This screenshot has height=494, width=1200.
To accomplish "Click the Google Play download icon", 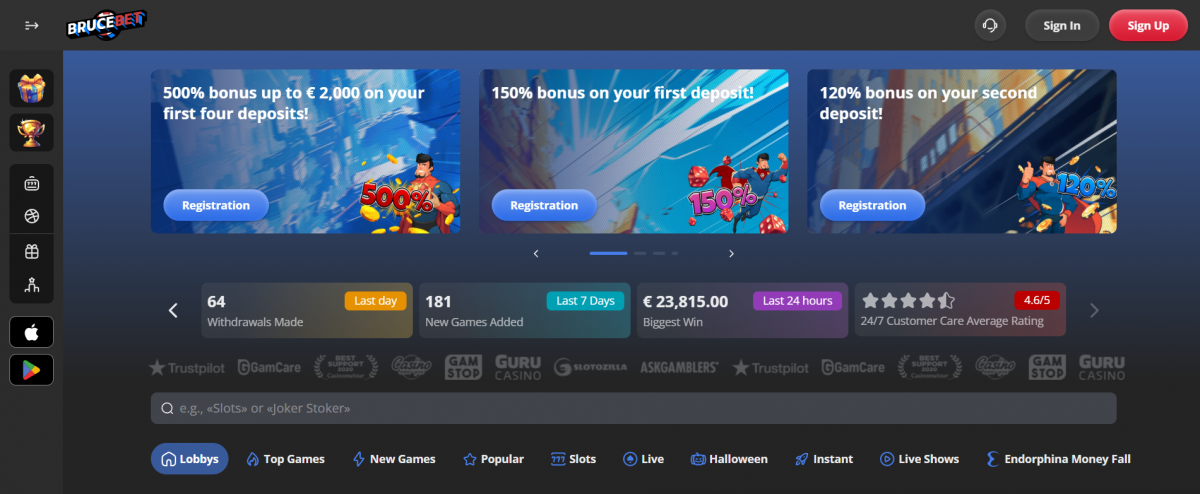I will 31,370.
